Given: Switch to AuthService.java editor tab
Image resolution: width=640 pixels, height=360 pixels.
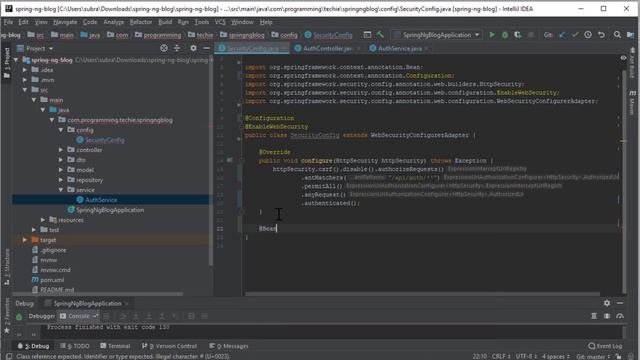Looking at the screenshot, I should pyautogui.click(x=400, y=48).
